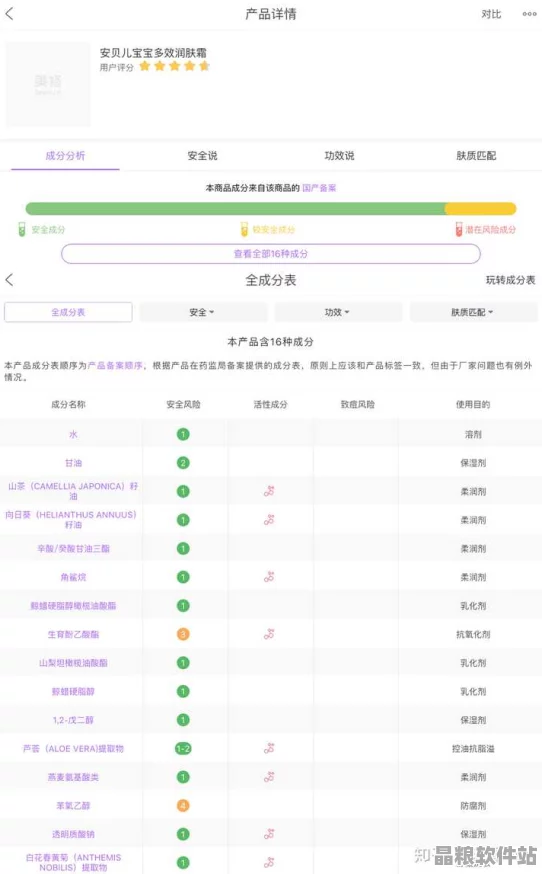542x874 pixels.
Task: Open 白花春黄菊 ANTHEMIS NOBILIS 提取物 ingredient
Action: [x=73, y=862]
